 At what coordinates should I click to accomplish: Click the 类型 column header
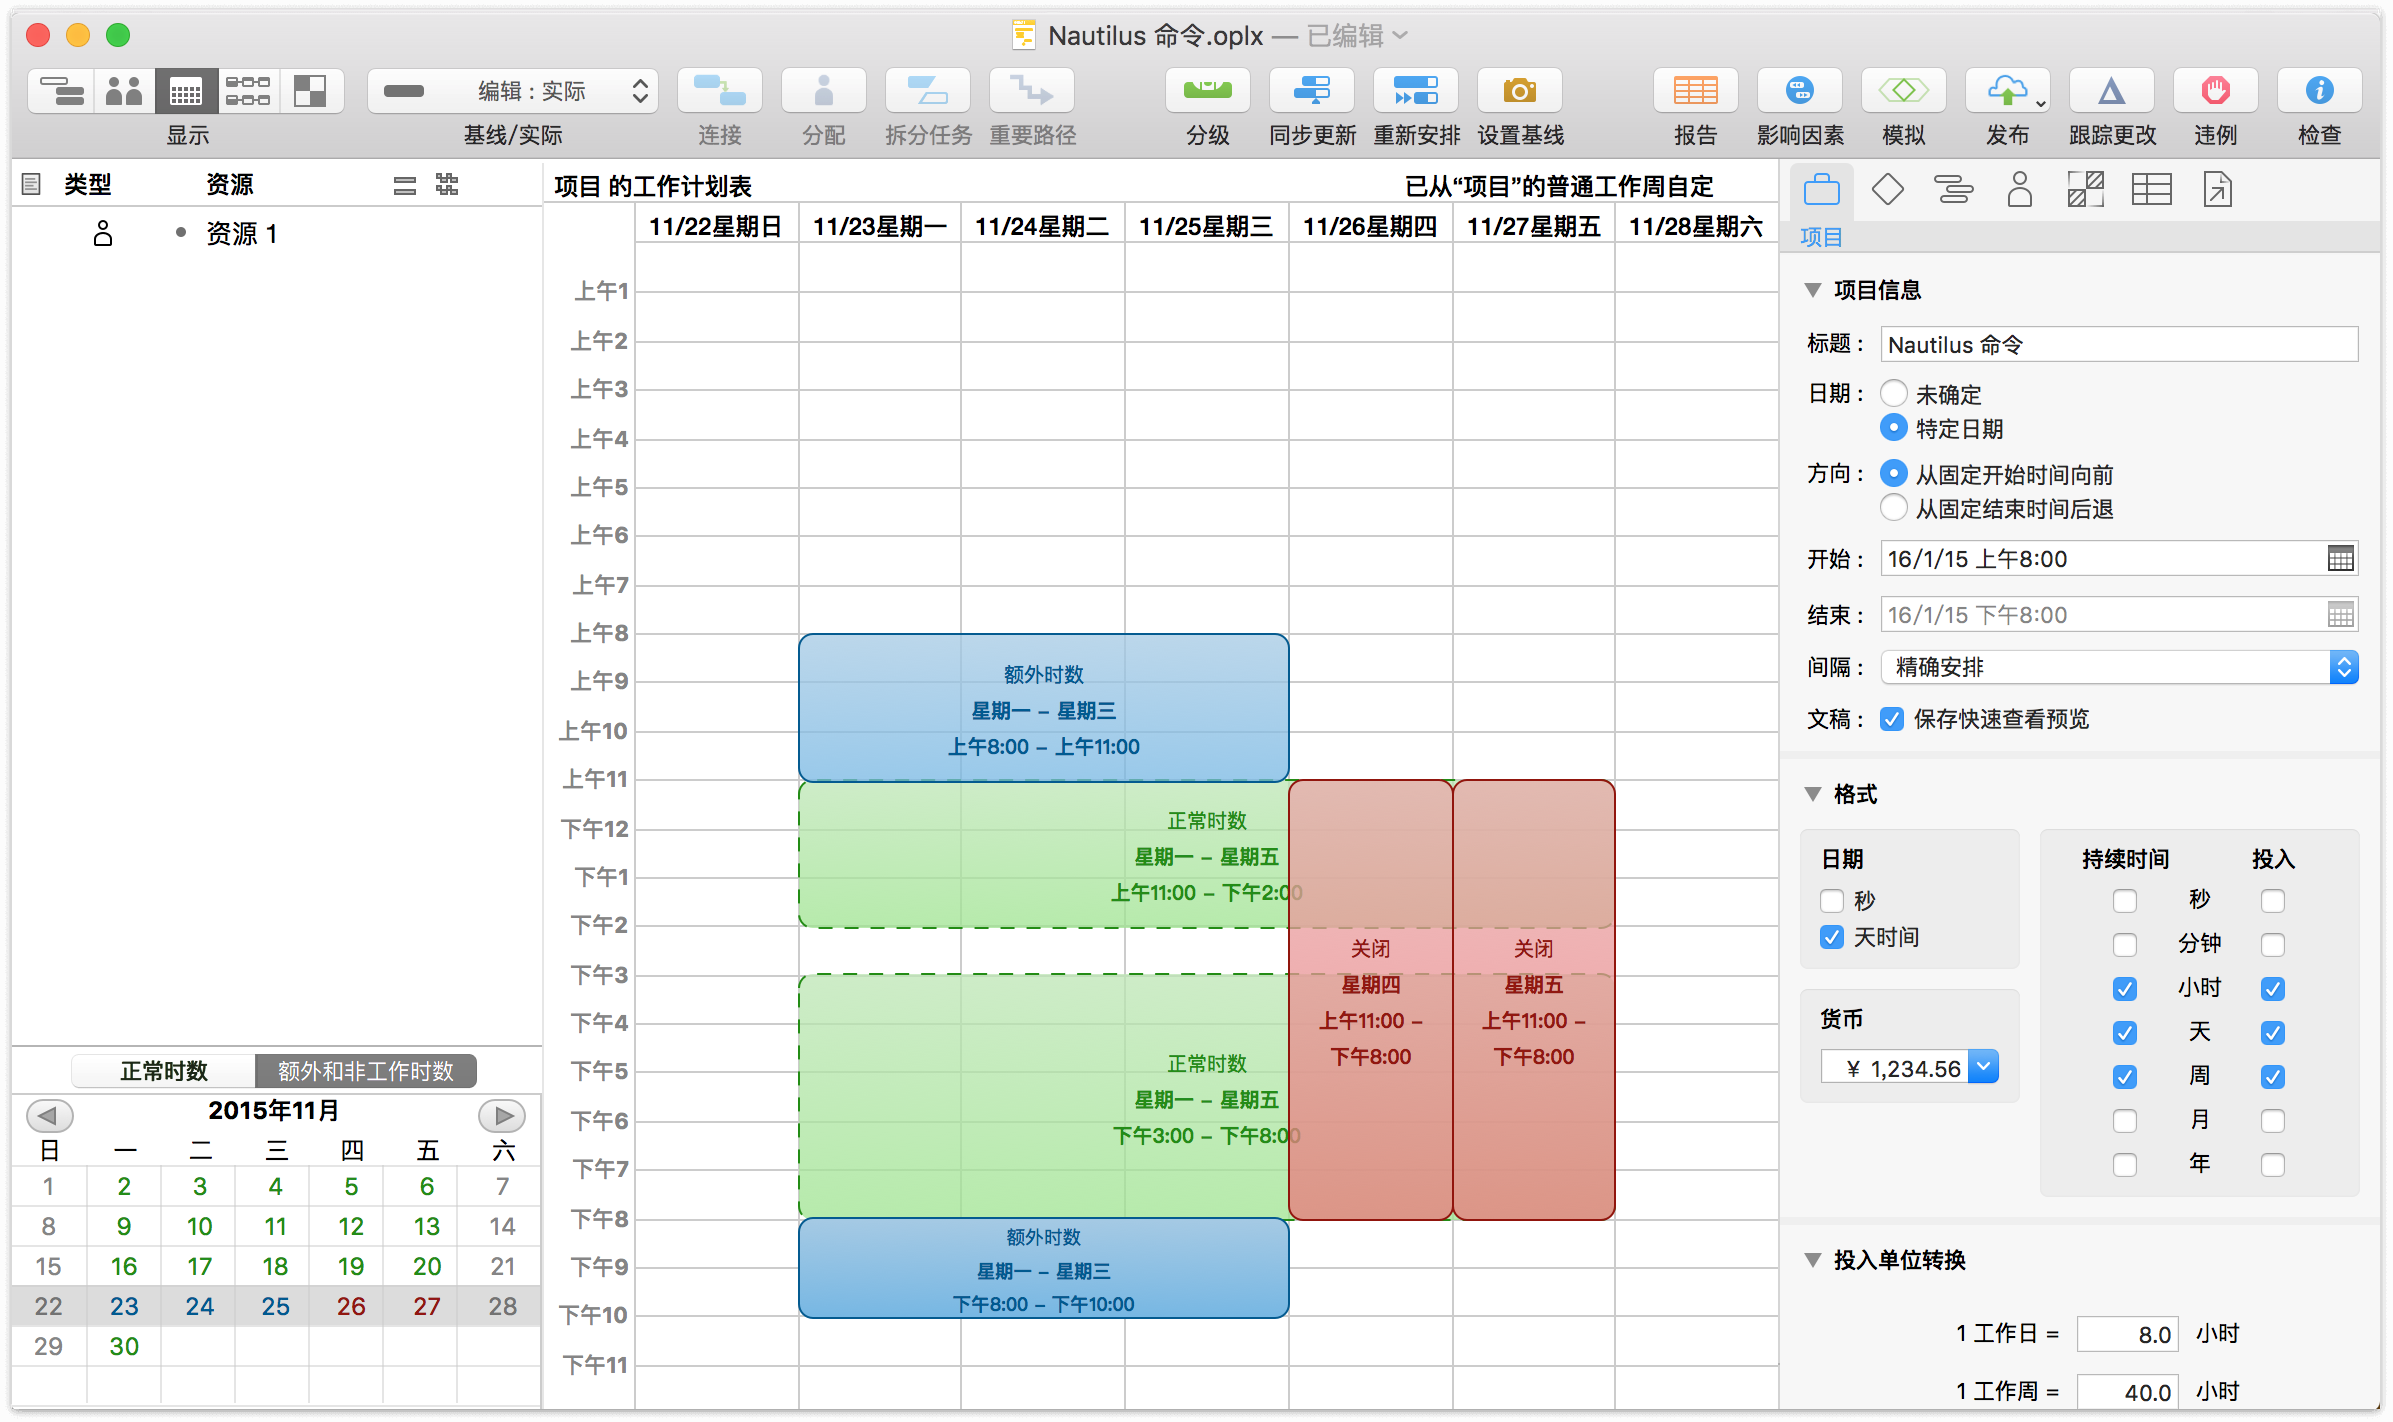(x=88, y=184)
